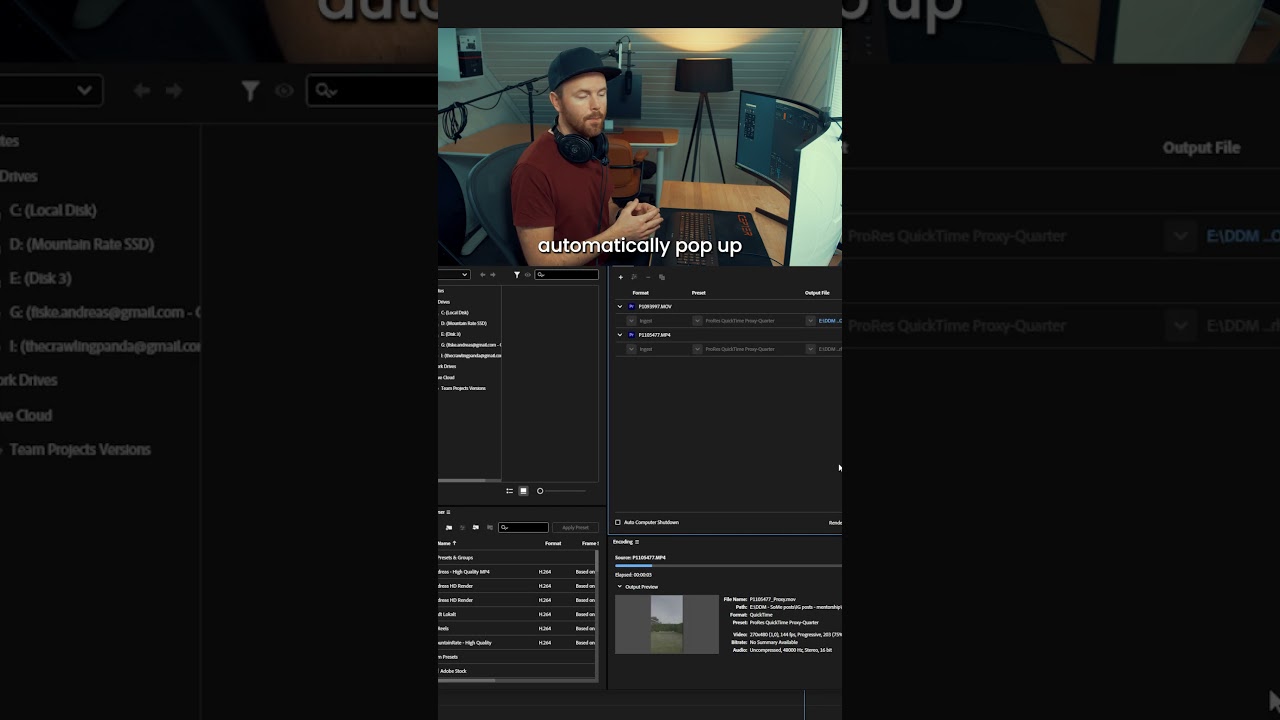
Task: Select the Presets & Groups row
Action: (516, 558)
